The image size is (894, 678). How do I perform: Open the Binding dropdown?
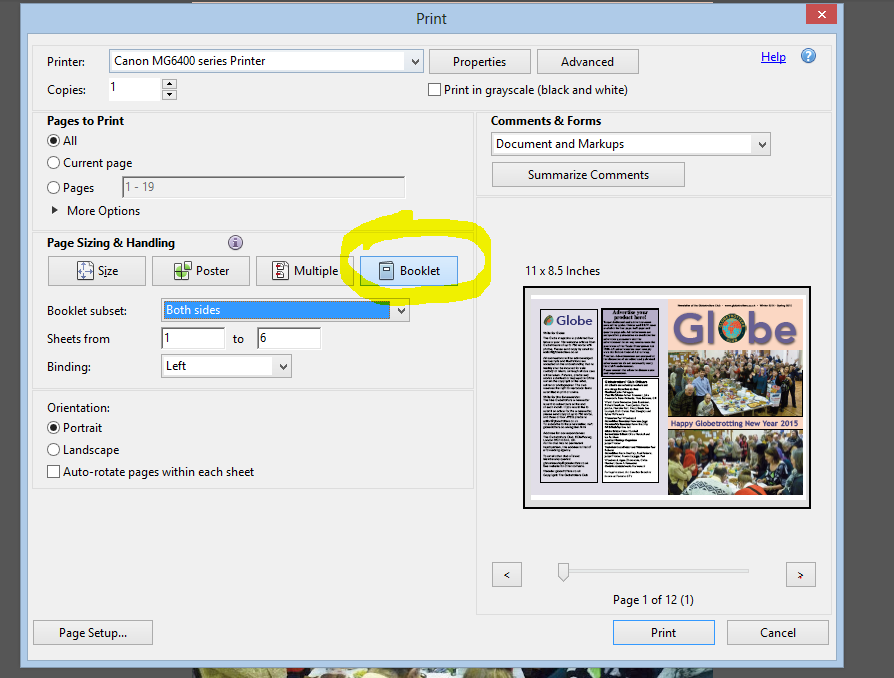click(283, 366)
